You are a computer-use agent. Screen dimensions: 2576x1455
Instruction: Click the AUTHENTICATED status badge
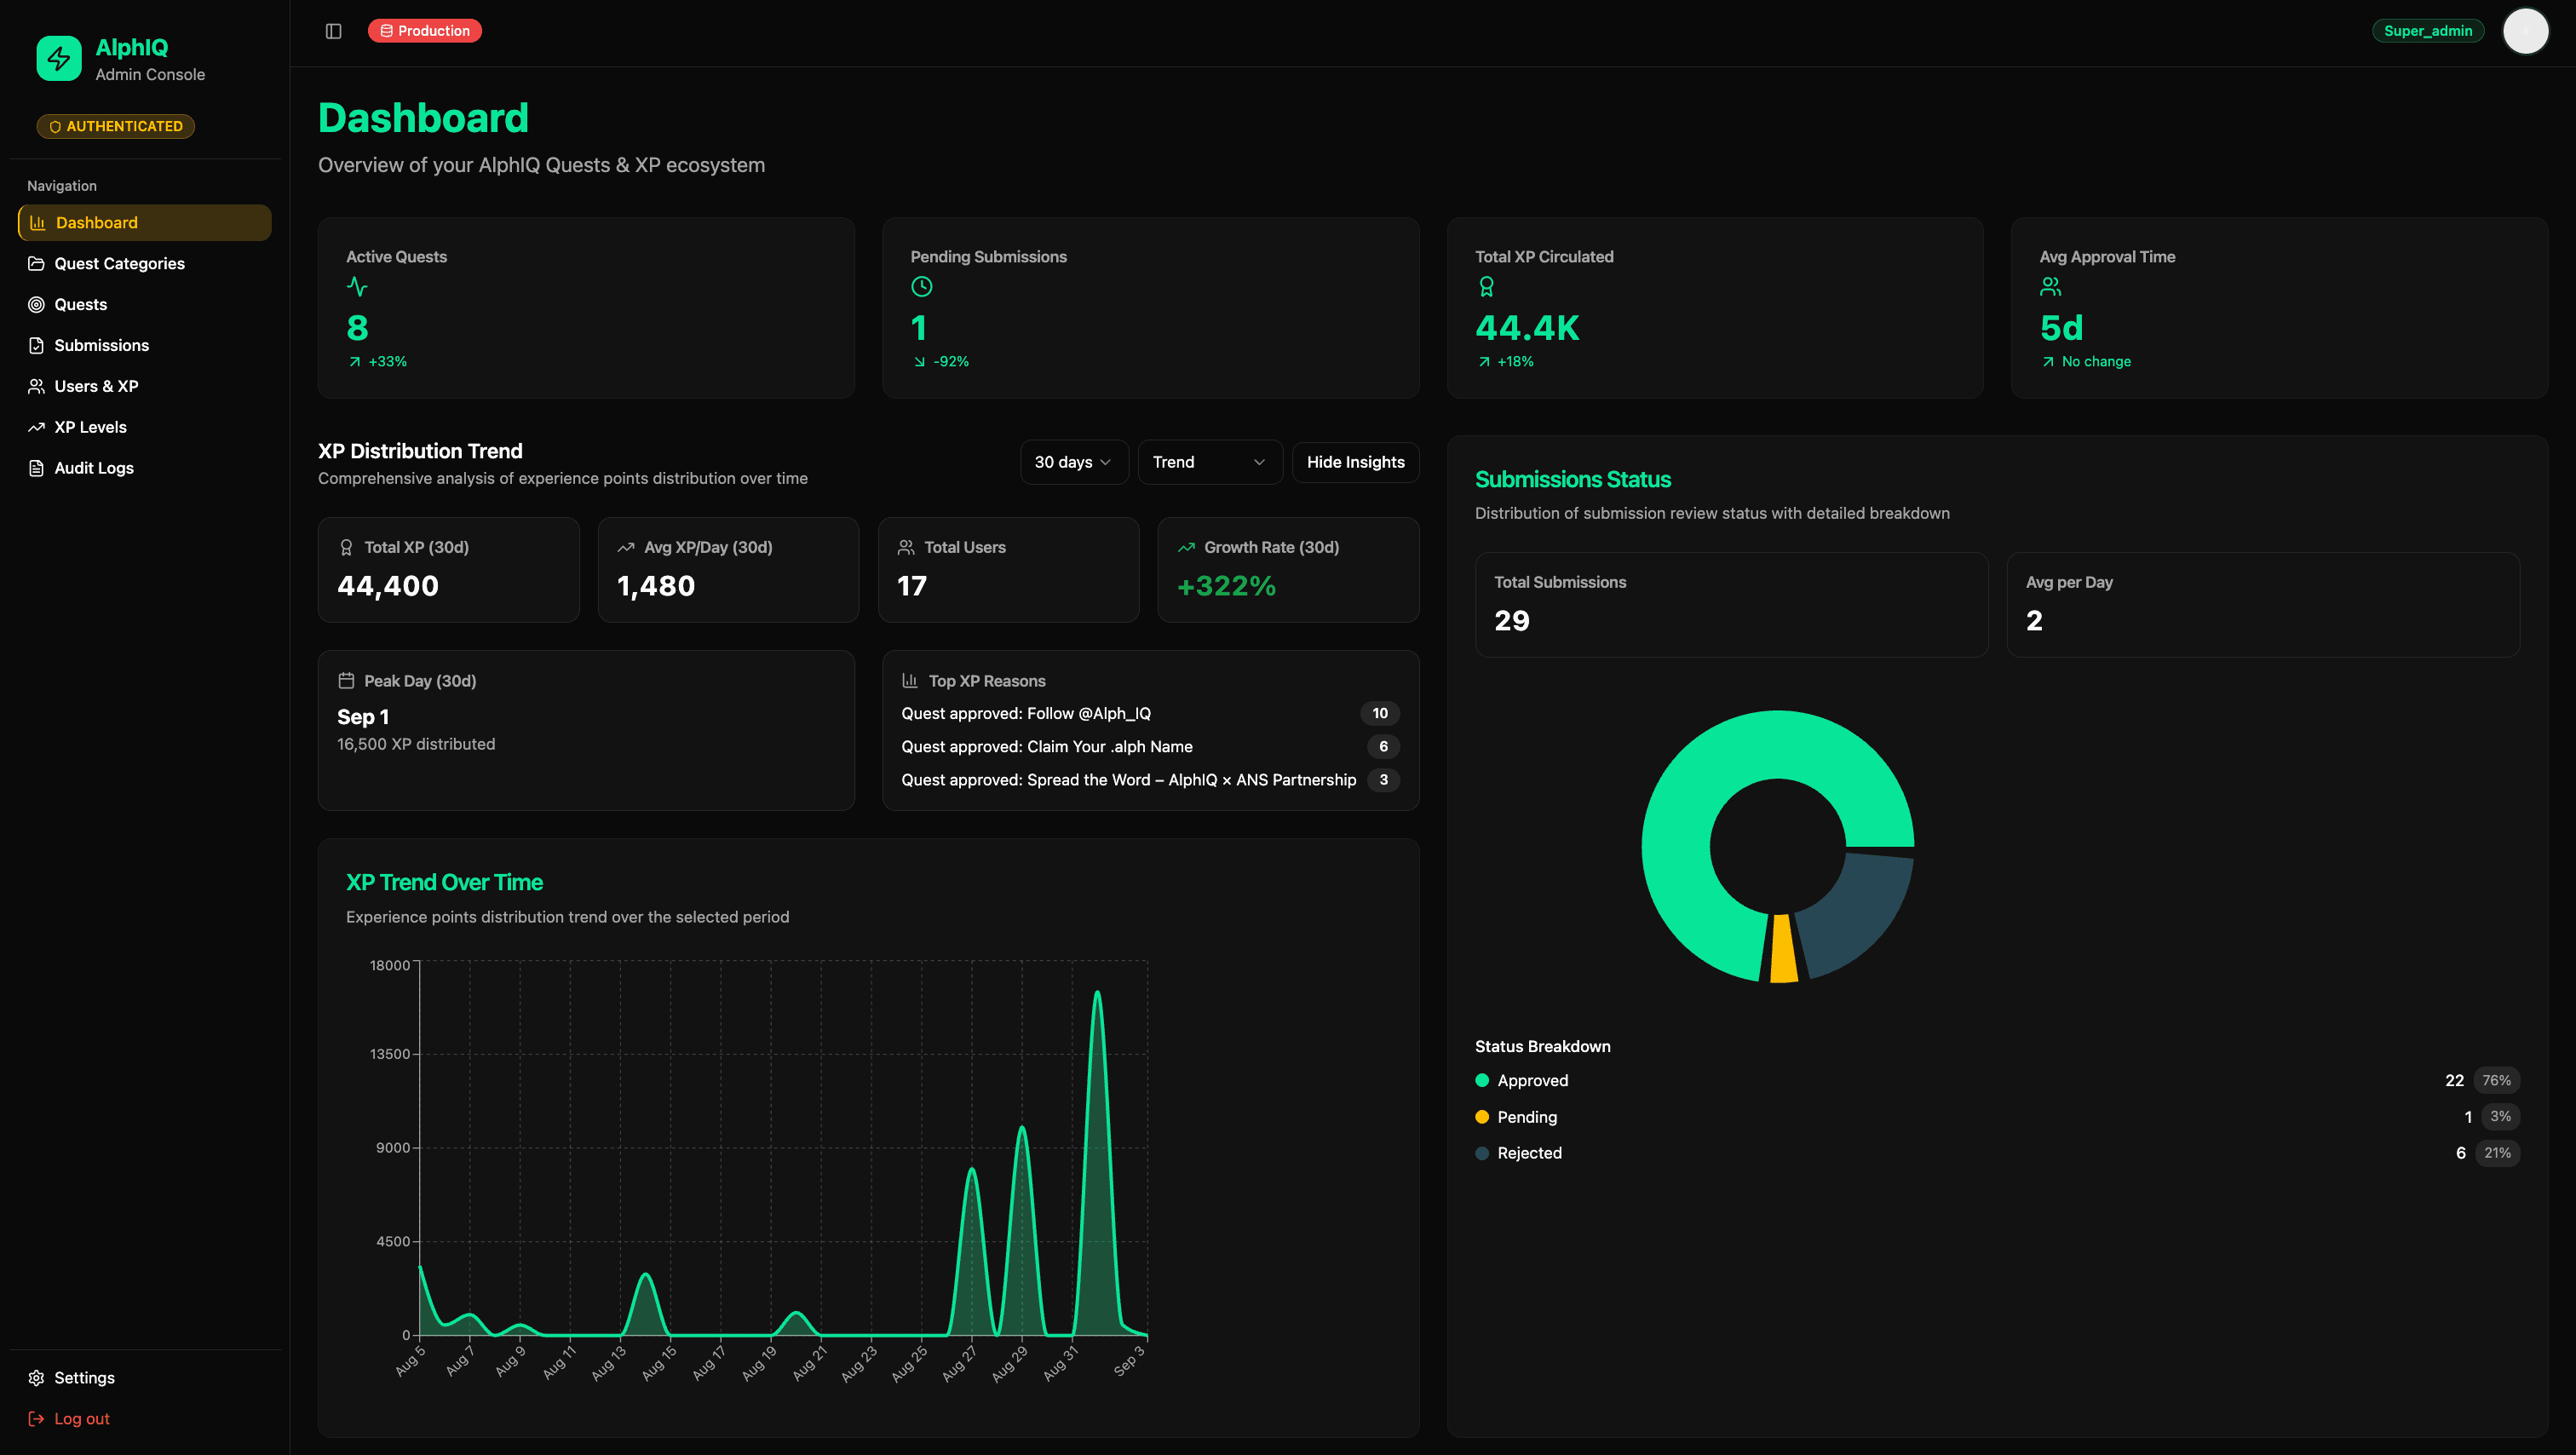[x=116, y=127]
